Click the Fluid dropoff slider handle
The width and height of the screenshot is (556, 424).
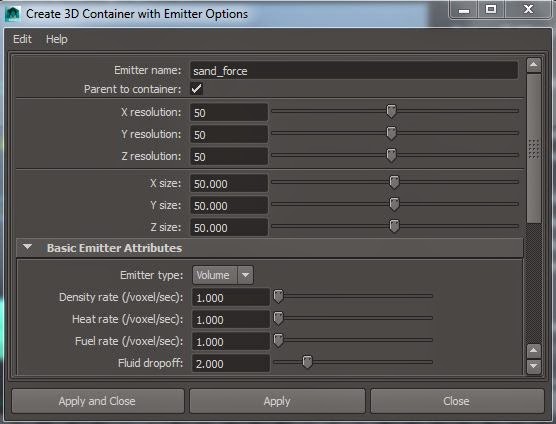point(307,362)
